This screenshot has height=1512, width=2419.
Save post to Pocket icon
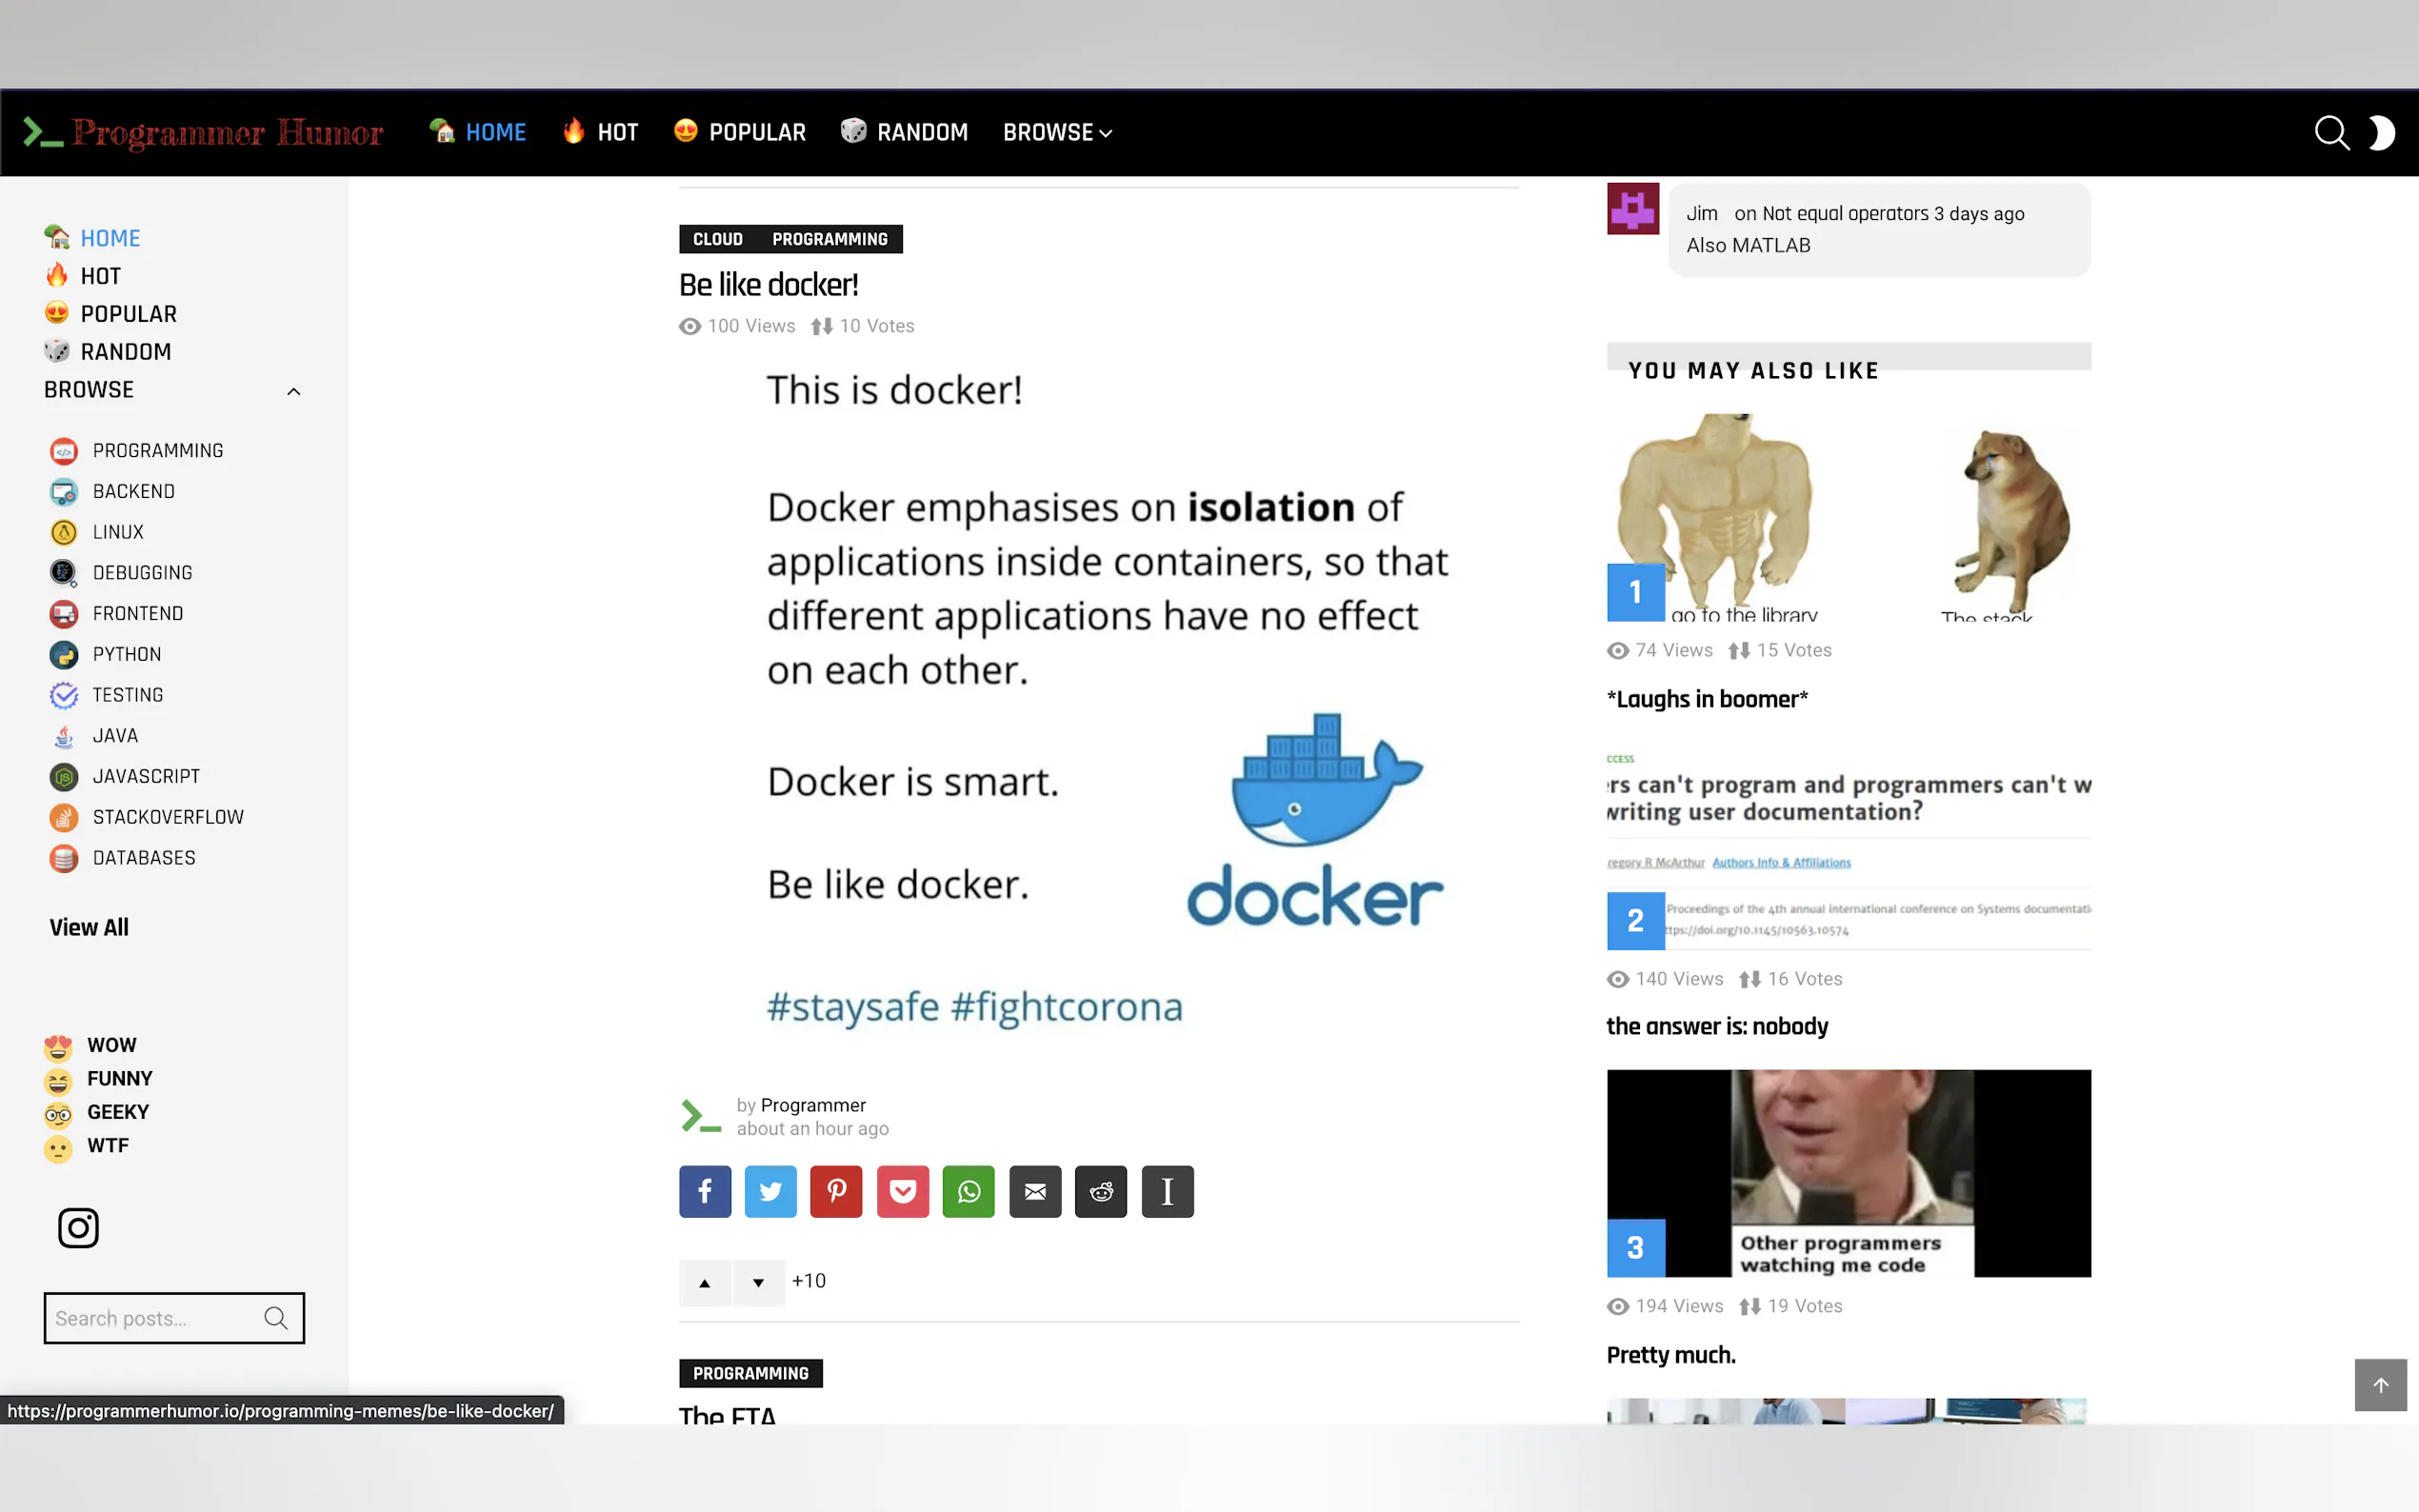902,1191
